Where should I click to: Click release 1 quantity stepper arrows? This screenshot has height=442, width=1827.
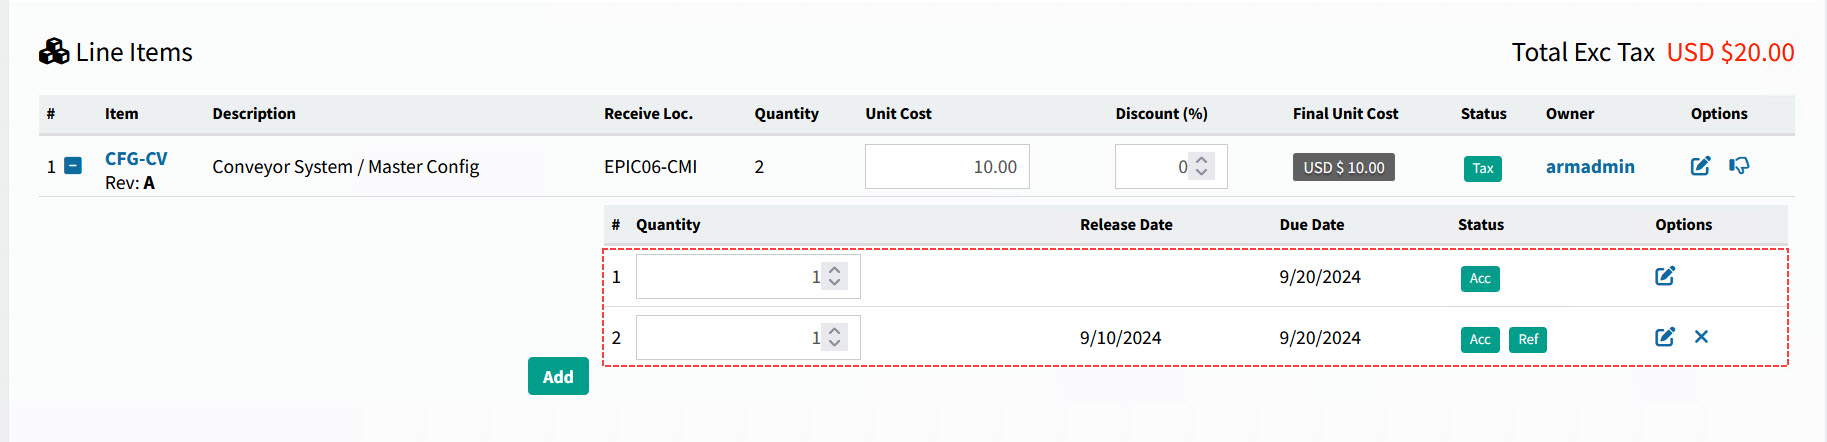tap(835, 277)
